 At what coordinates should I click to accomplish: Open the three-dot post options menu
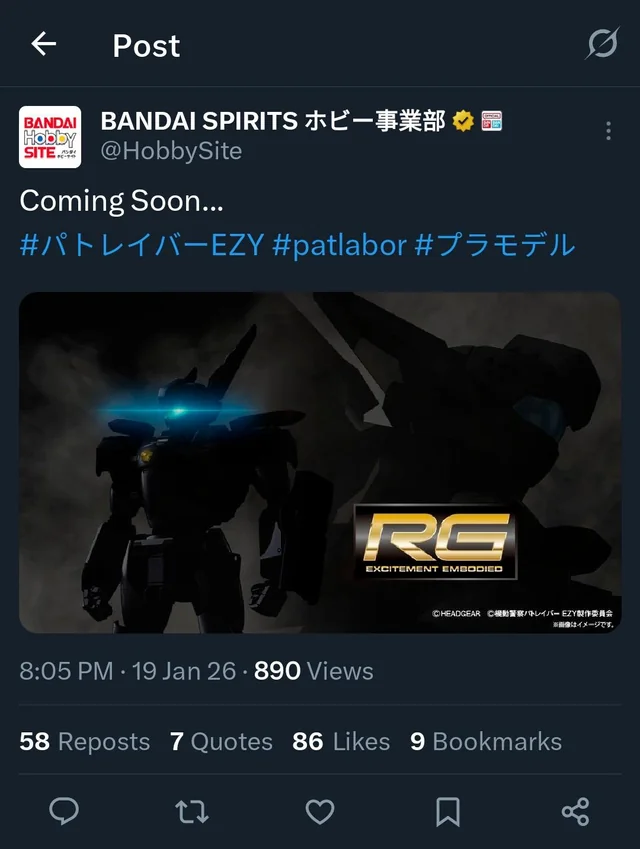tap(609, 131)
